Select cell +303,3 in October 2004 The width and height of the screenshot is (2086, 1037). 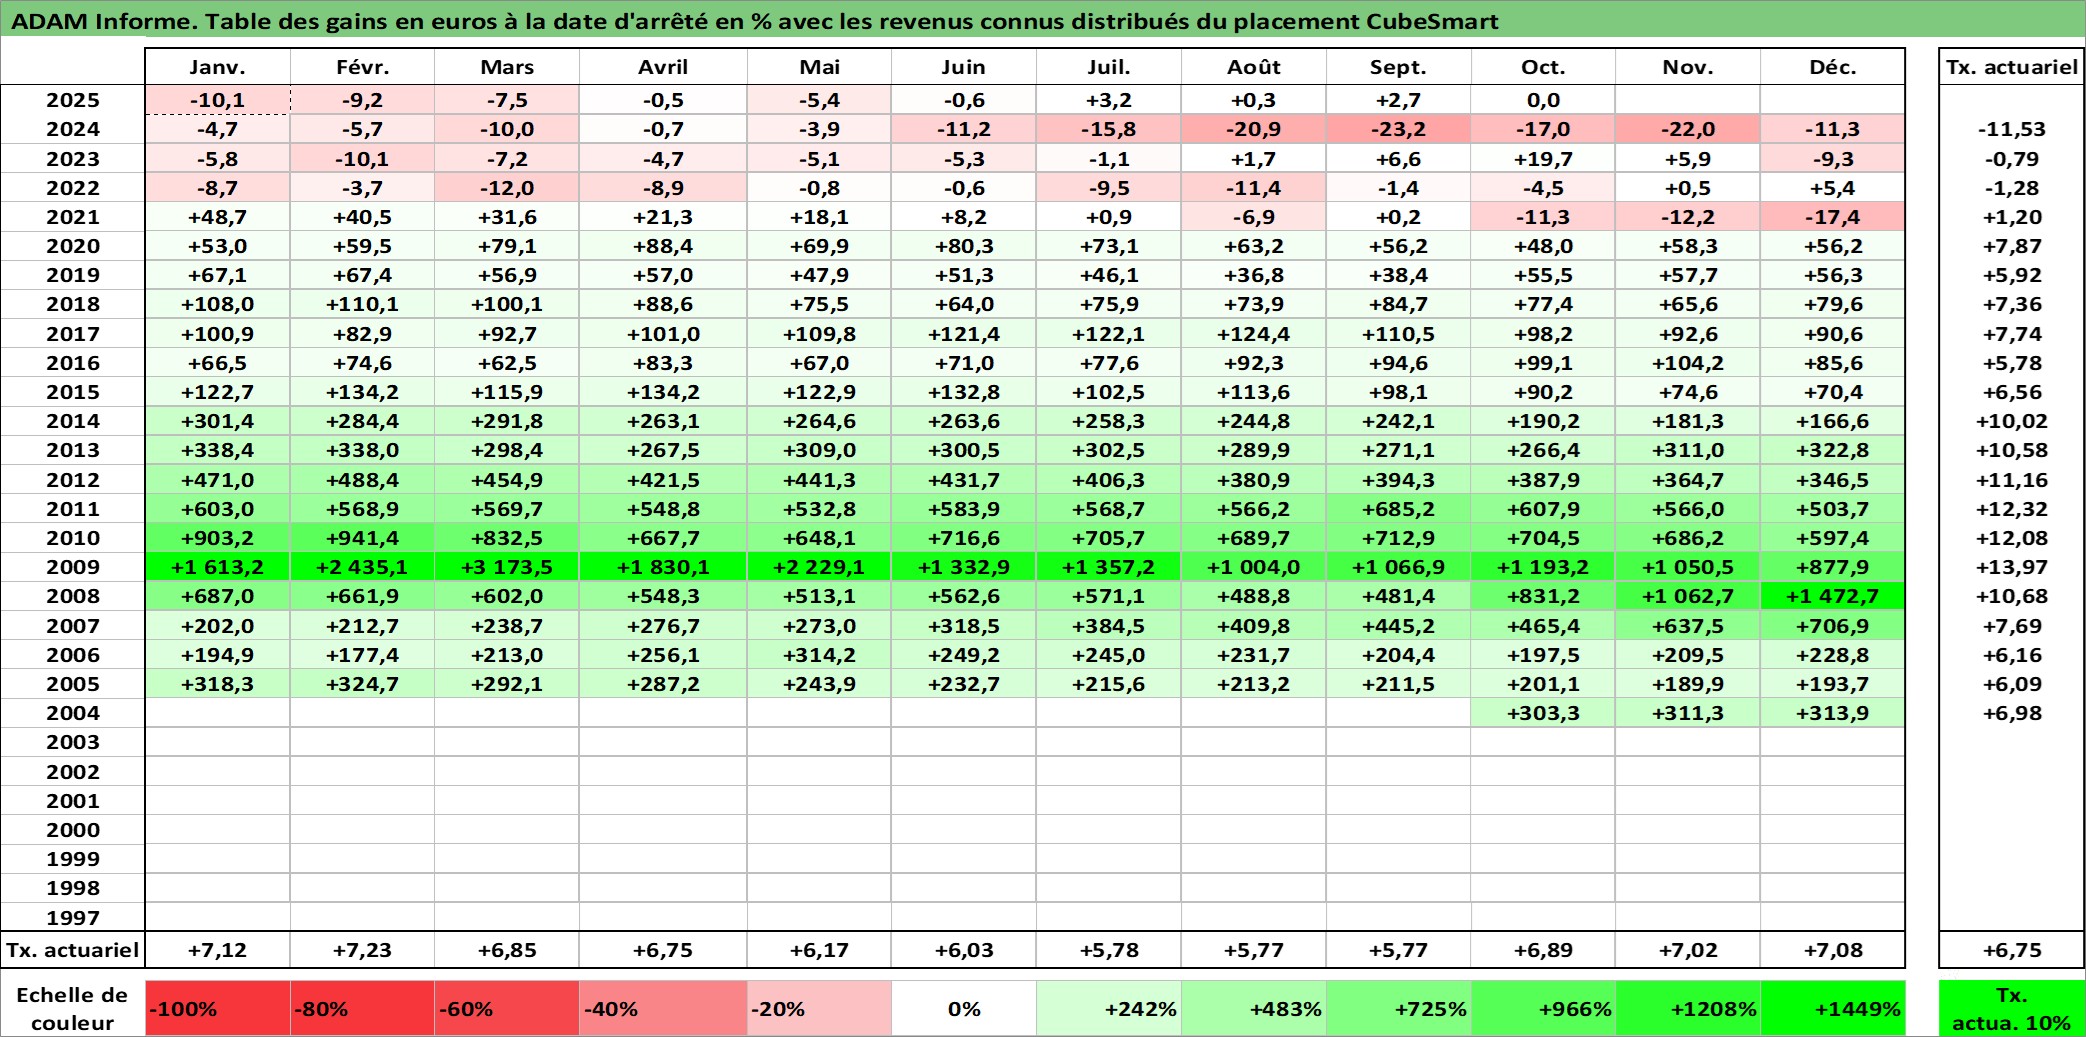coord(1543,713)
